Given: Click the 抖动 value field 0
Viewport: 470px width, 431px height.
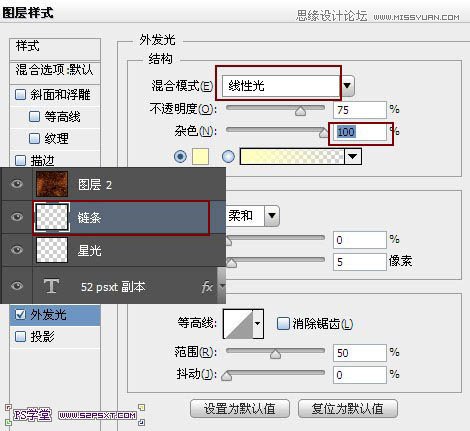Looking at the screenshot, I should click(360, 375).
